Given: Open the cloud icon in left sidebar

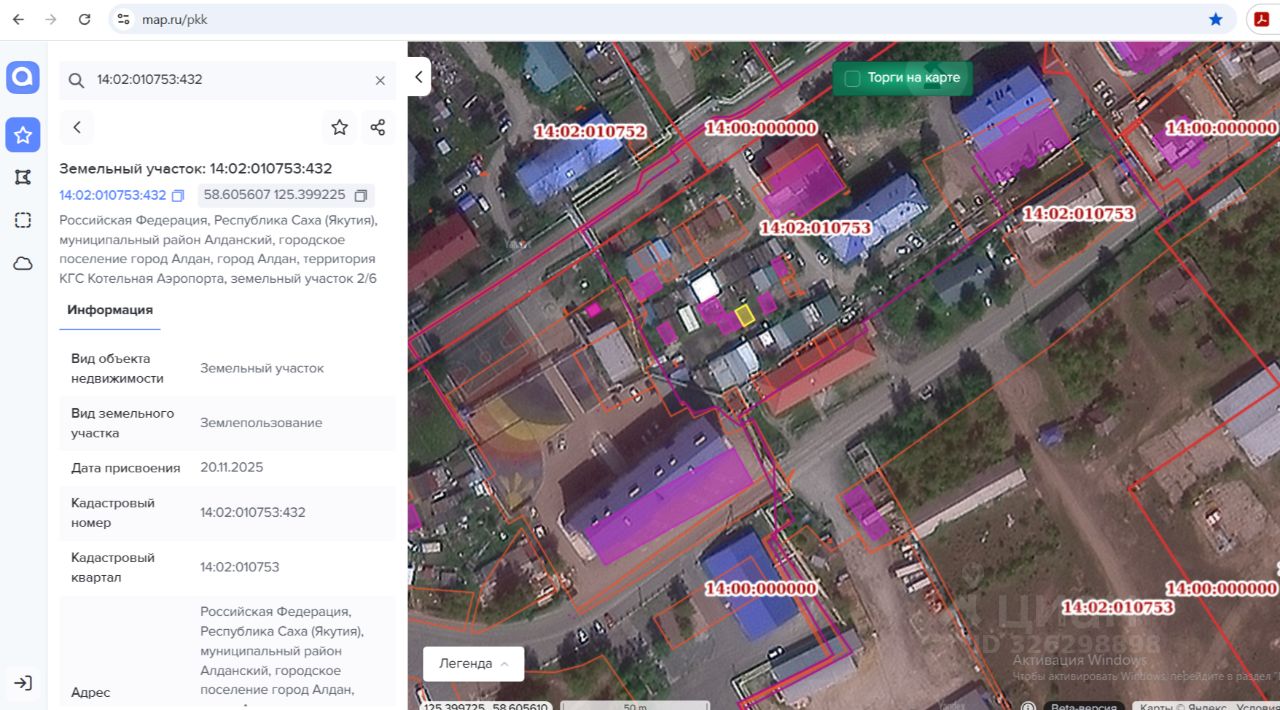Looking at the screenshot, I should point(23,263).
